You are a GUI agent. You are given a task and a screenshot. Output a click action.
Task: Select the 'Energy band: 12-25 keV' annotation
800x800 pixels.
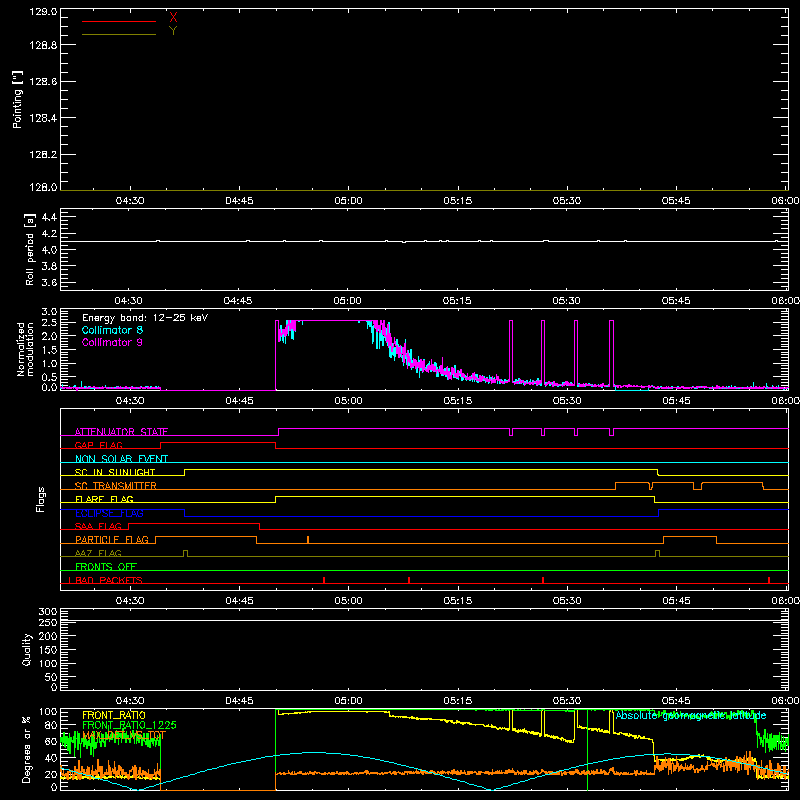(145, 318)
